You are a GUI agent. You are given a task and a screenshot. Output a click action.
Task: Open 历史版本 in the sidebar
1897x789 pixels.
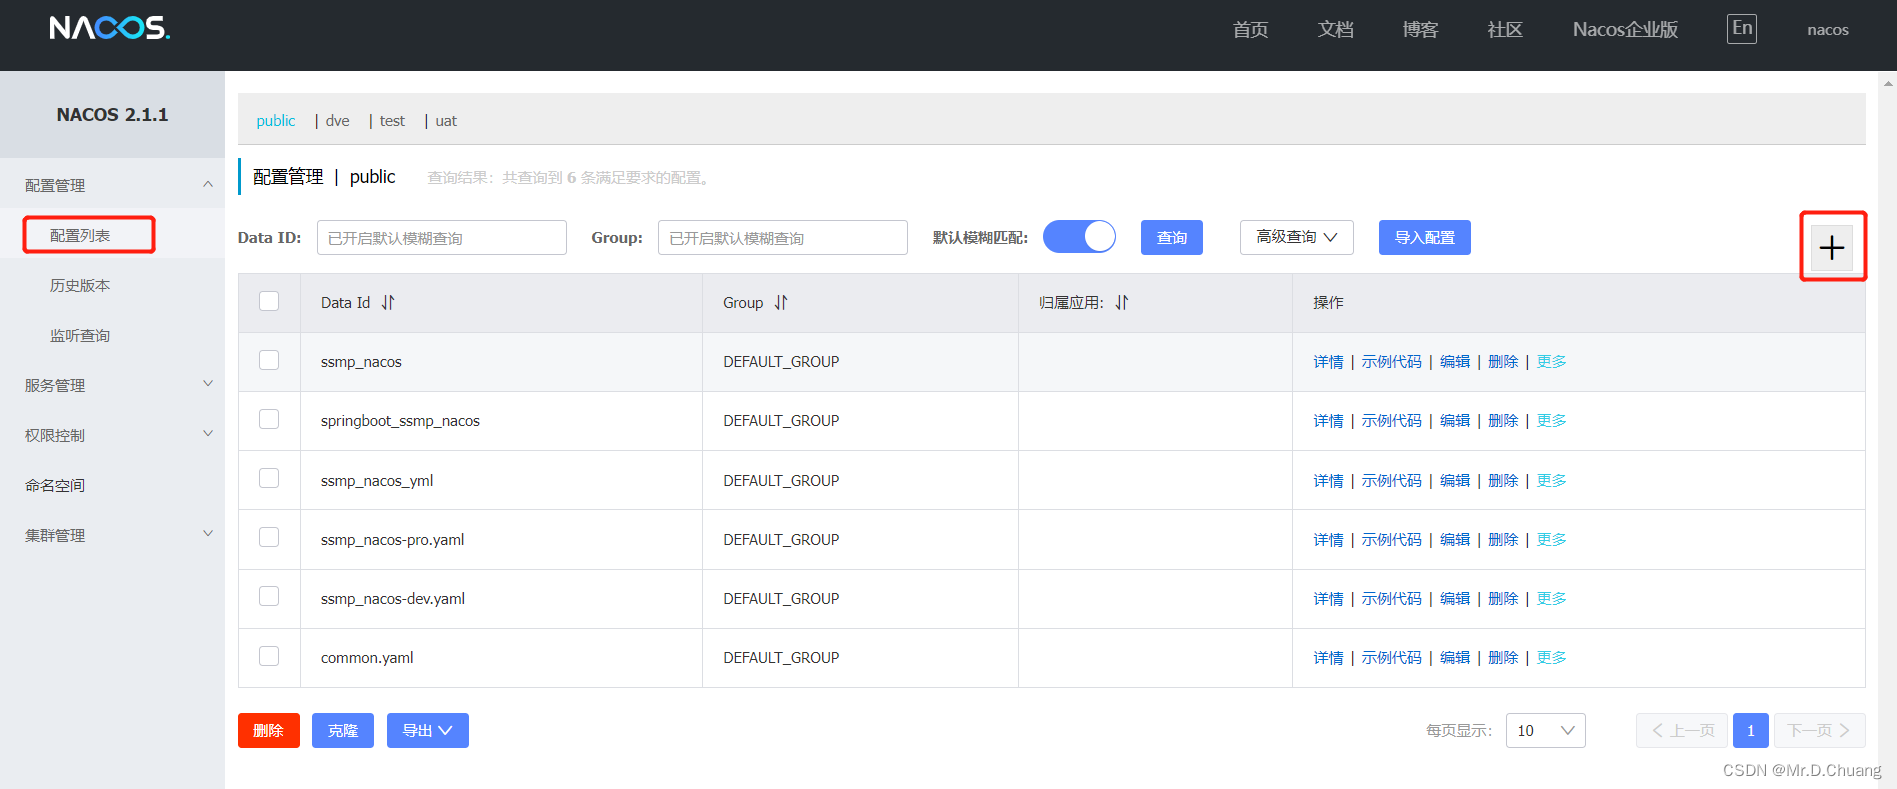pos(80,285)
